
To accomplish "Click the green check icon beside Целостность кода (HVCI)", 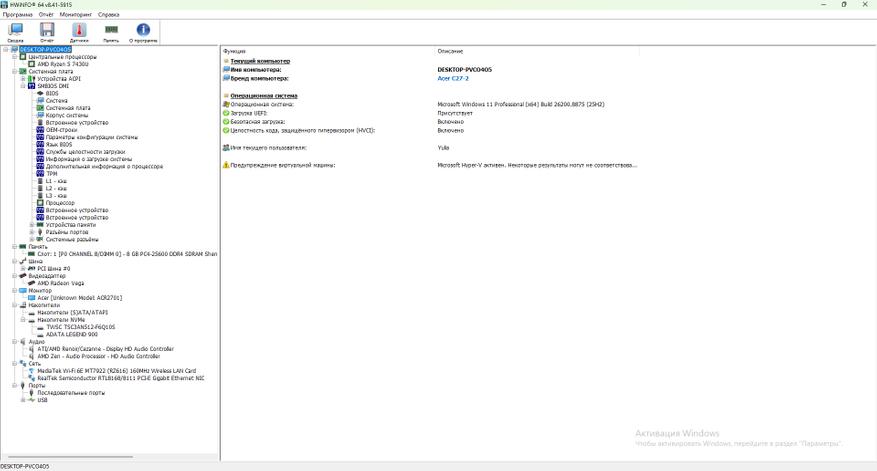I will tap(226, 130).
